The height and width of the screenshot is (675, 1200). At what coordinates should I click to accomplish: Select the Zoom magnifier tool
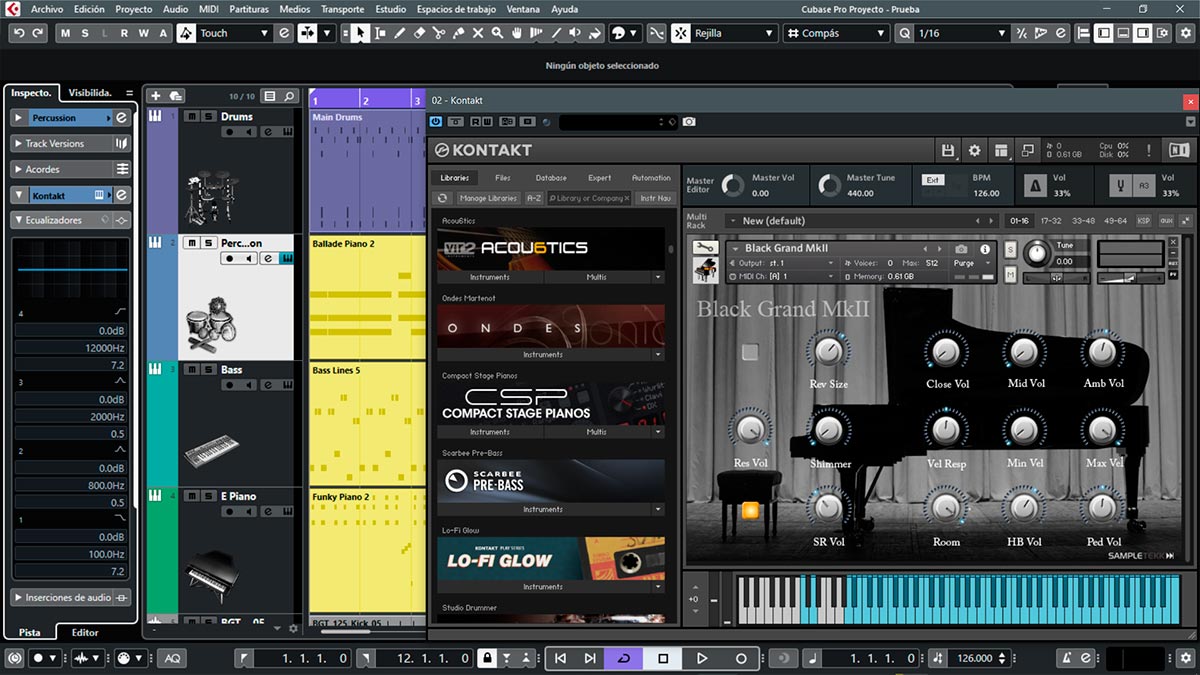(x=497, y=33)
